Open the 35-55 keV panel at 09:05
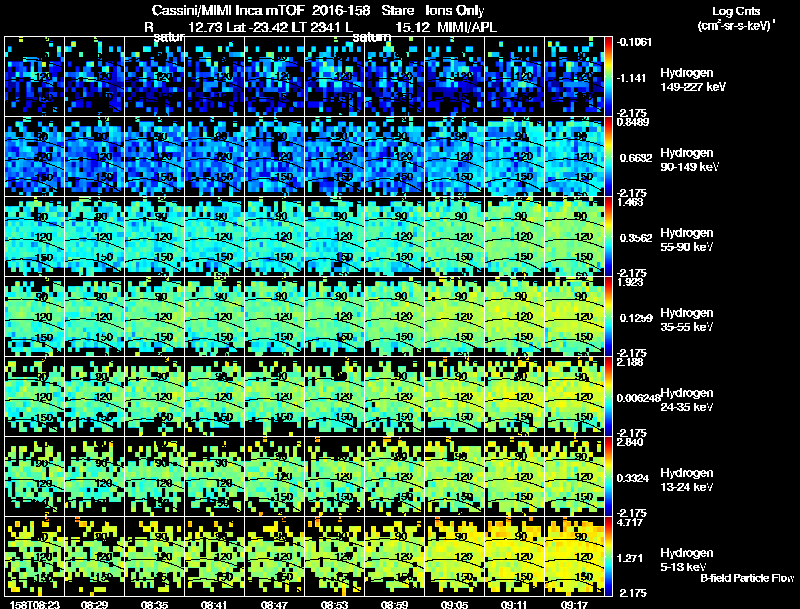 point(455,317)
